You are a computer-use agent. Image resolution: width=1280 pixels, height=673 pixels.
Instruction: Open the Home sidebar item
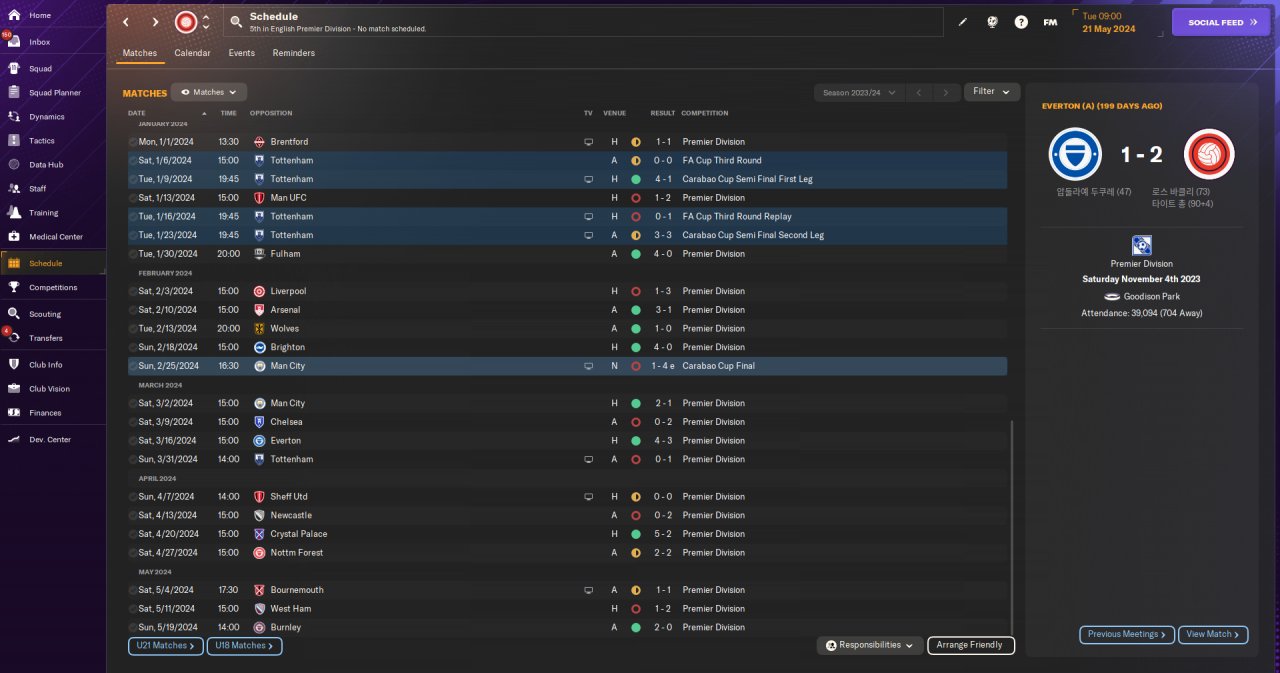(x=40, y=16)
